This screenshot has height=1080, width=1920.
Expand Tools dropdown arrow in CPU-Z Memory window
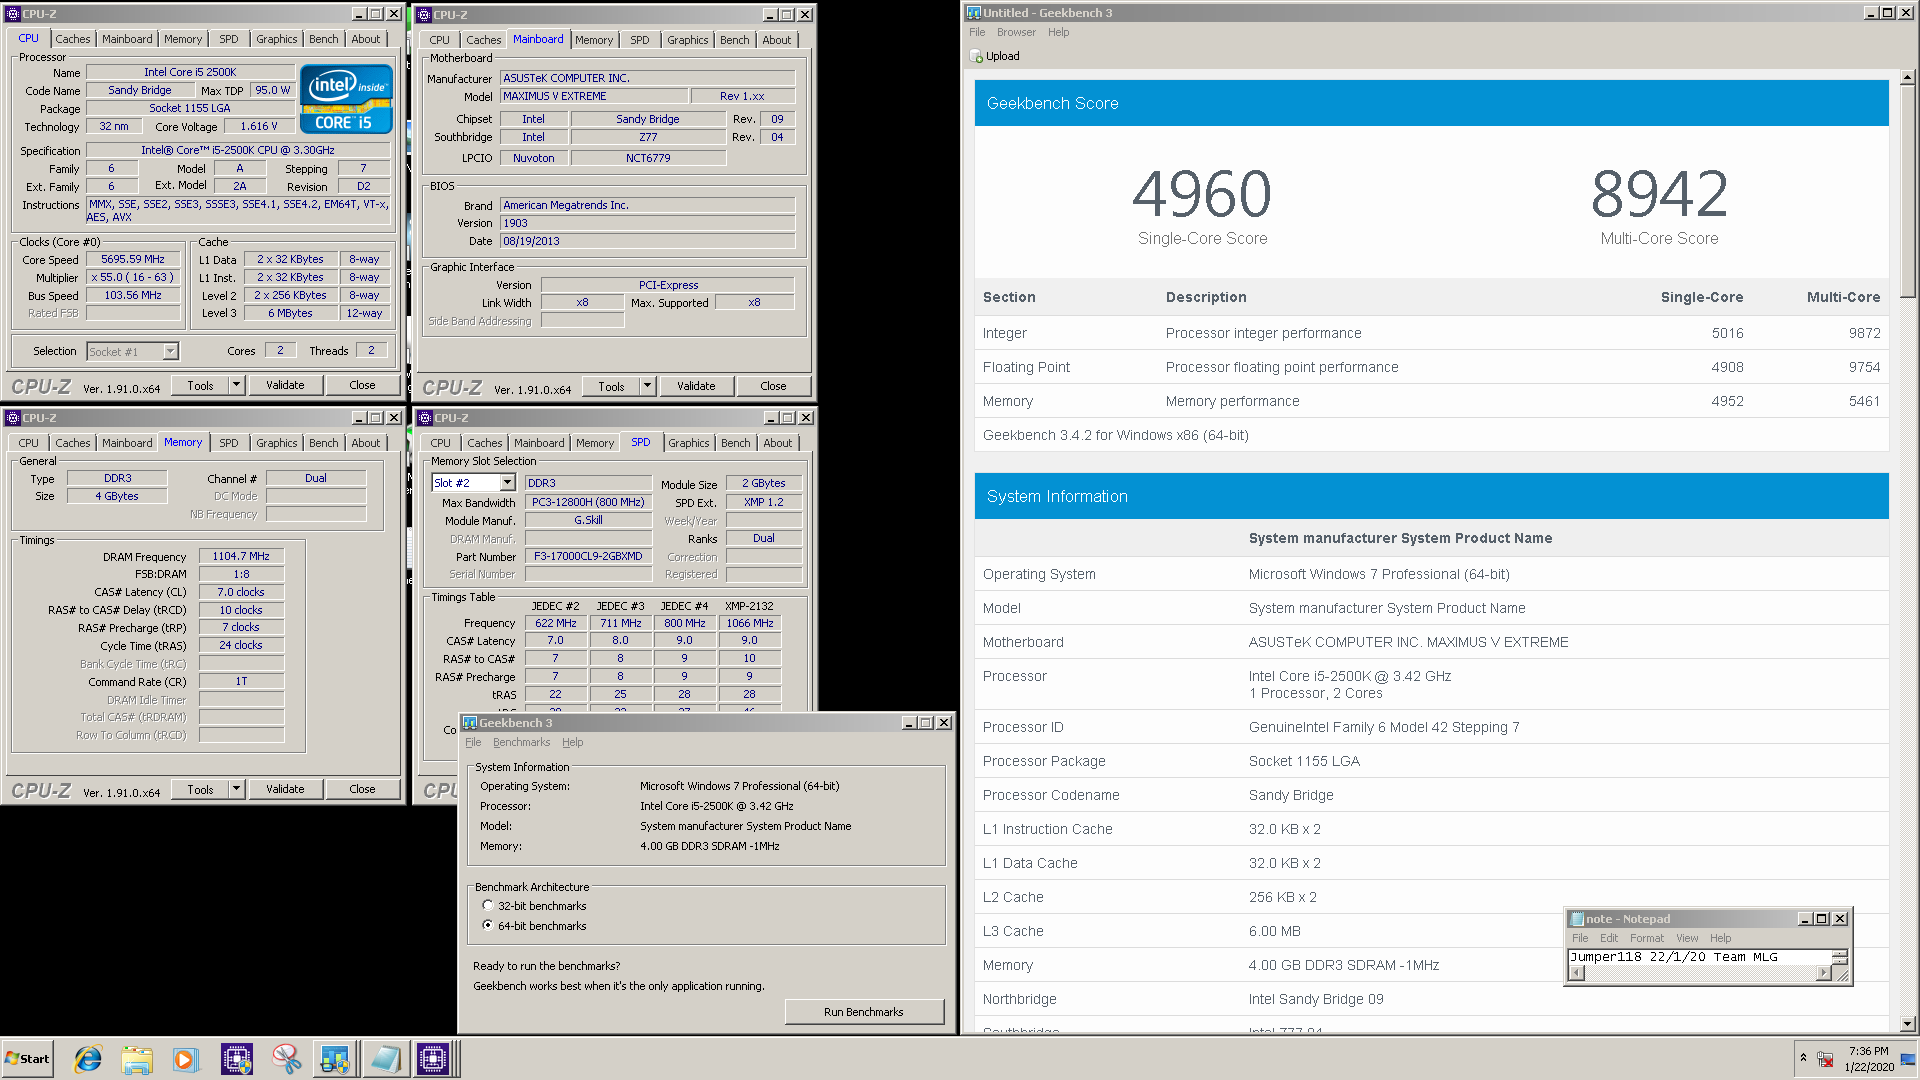236,789
